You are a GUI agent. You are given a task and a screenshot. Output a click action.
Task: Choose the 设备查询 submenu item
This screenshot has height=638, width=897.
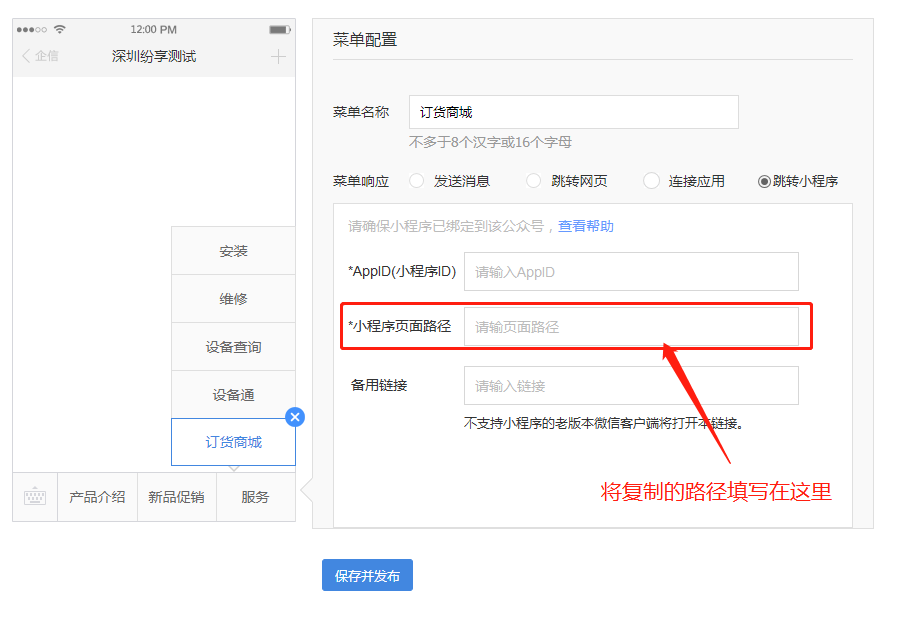pyautogui.click(x=233, y=347)
